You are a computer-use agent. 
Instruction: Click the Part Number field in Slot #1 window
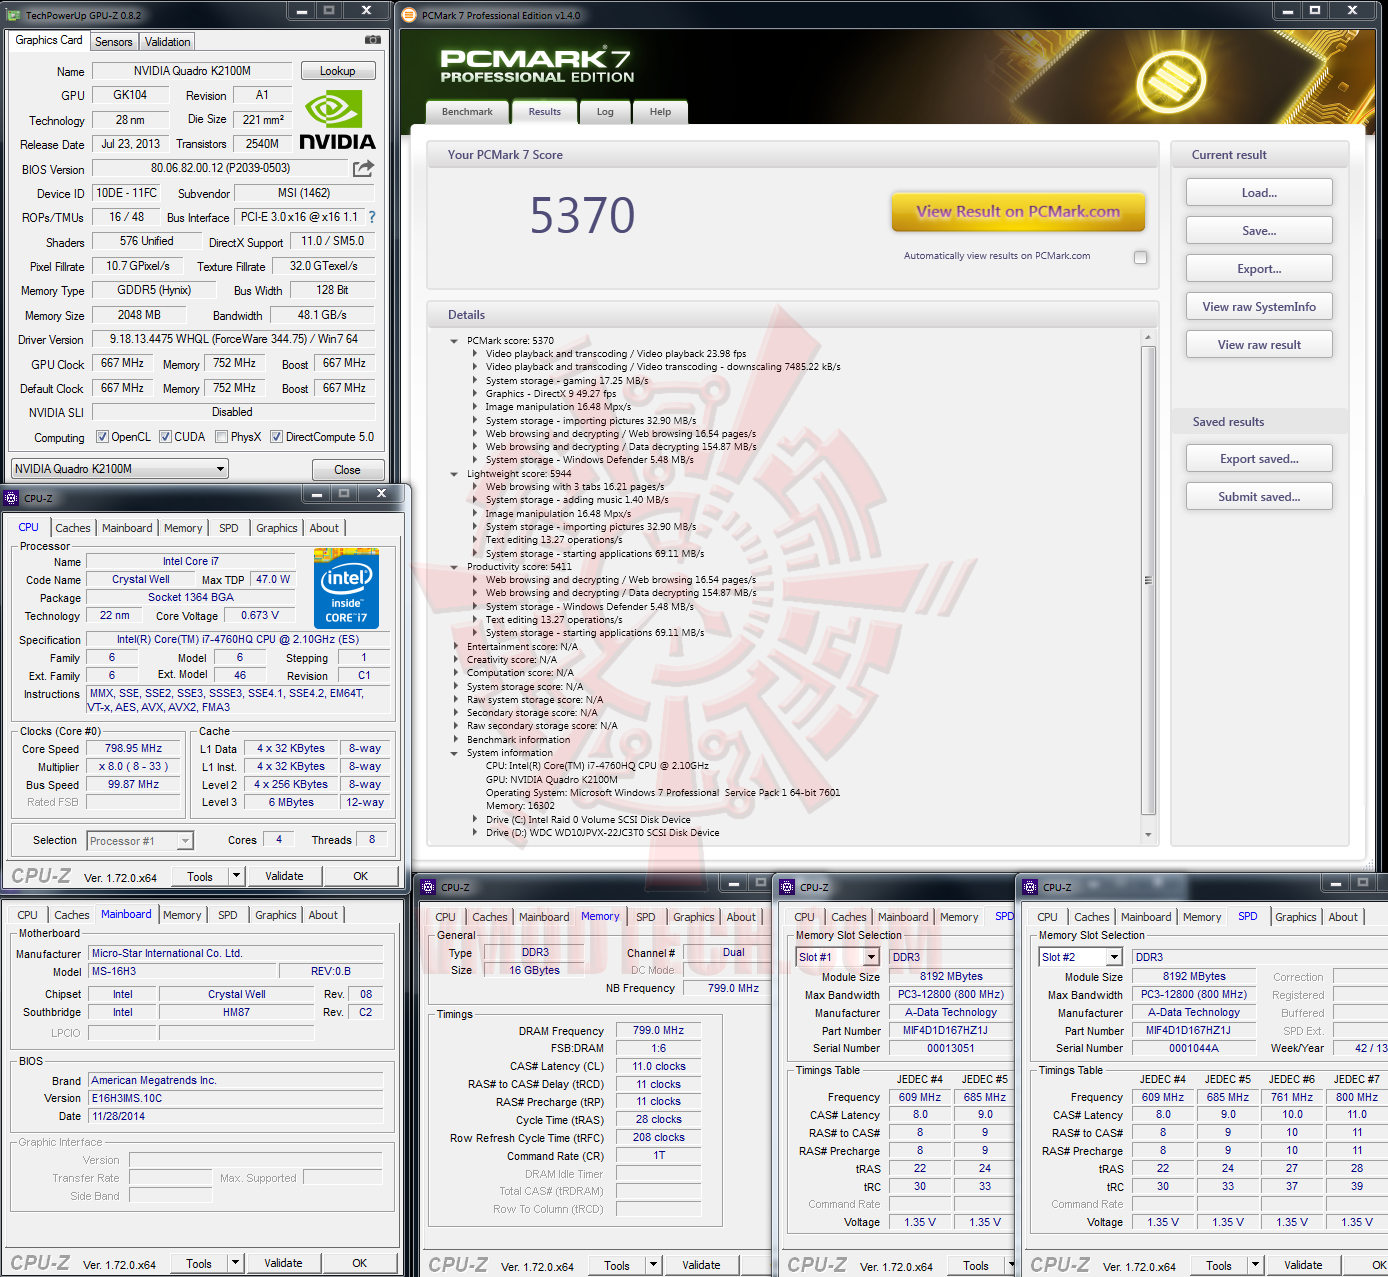945,1031
